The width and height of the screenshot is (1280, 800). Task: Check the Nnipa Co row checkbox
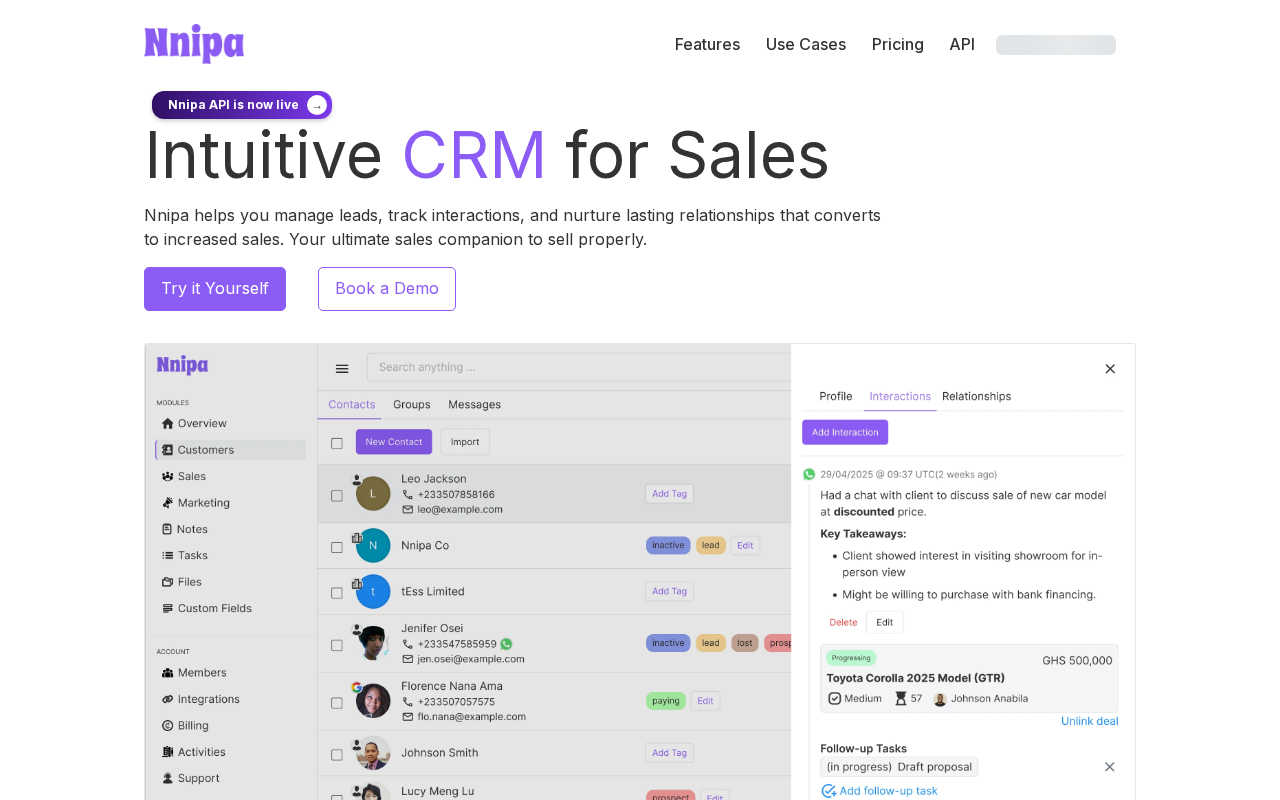click(337, 547)
